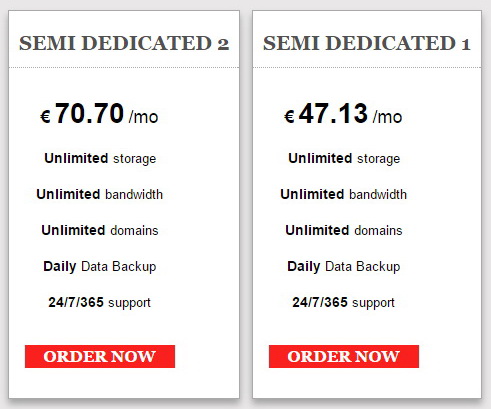Image resolution: width=491 pixels, height=409 pixels.
Task: Click Order Now for Semi Dedicated 1
Action: [x=344, y=356]
